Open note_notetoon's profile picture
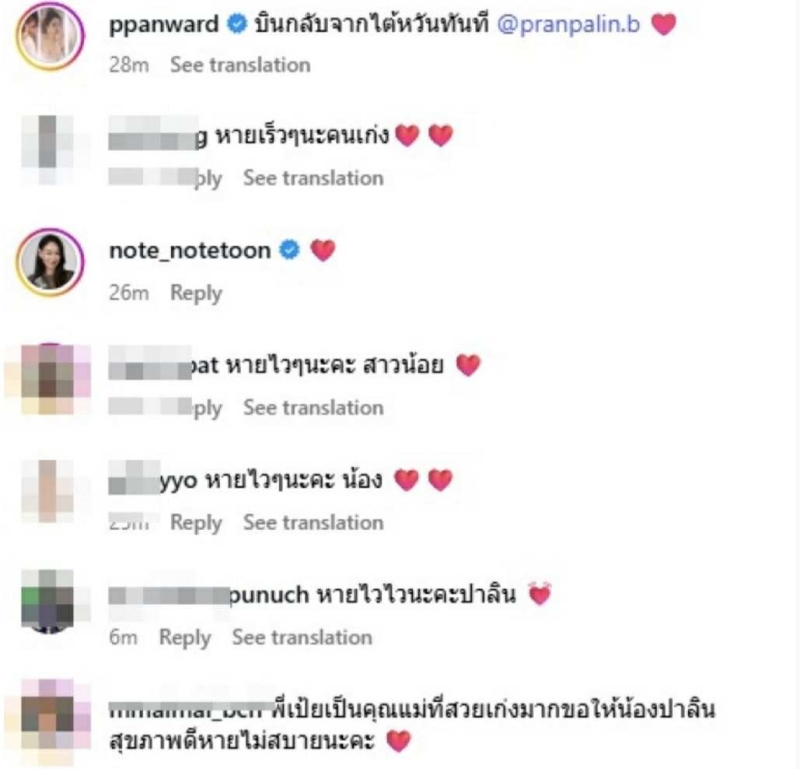The width and height of the screenshot is (800, 769). pyautogui.click(x=50, y=262)
